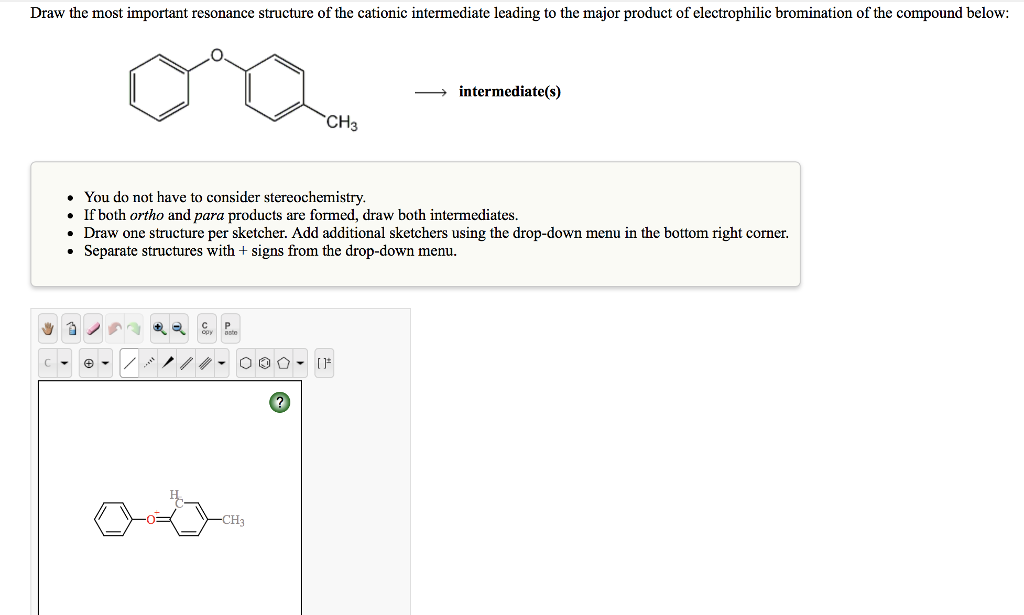The width and height of the screenshot is (1024, 615).
Task: Undo the last sketch action
Action: click(x=116, y=328)
